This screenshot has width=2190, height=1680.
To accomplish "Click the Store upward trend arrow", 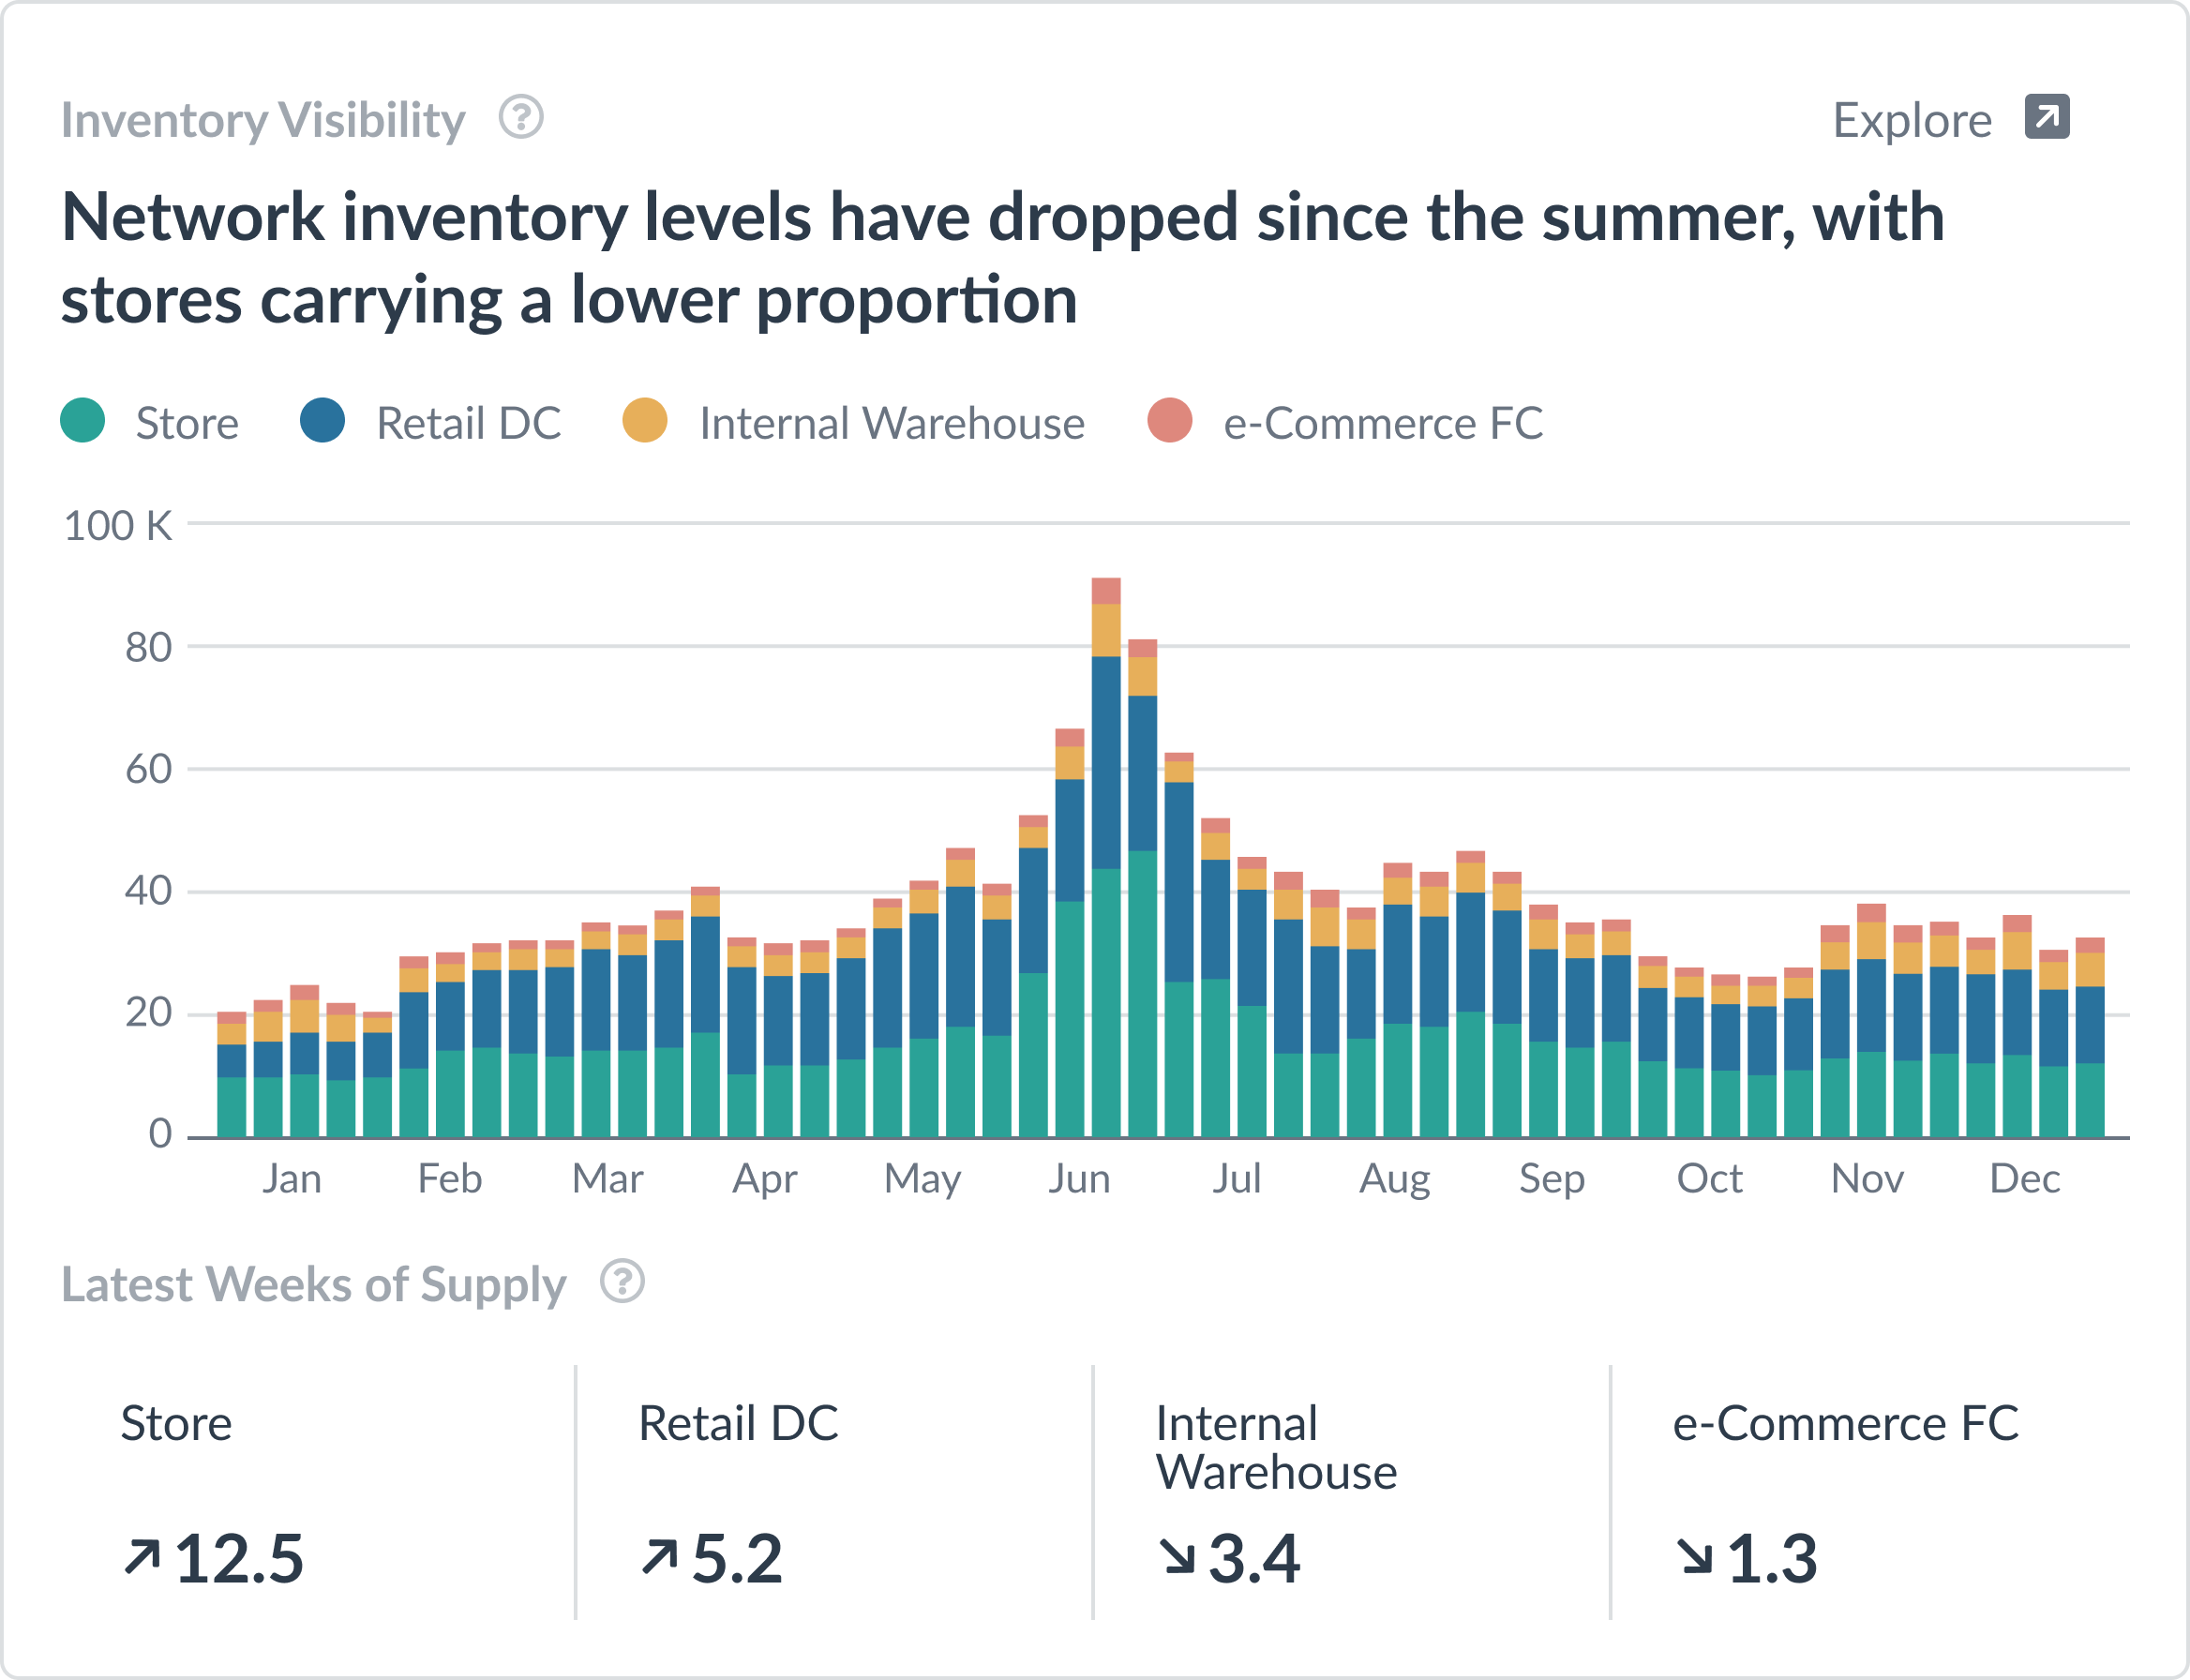I will (x=142, y=1557).
